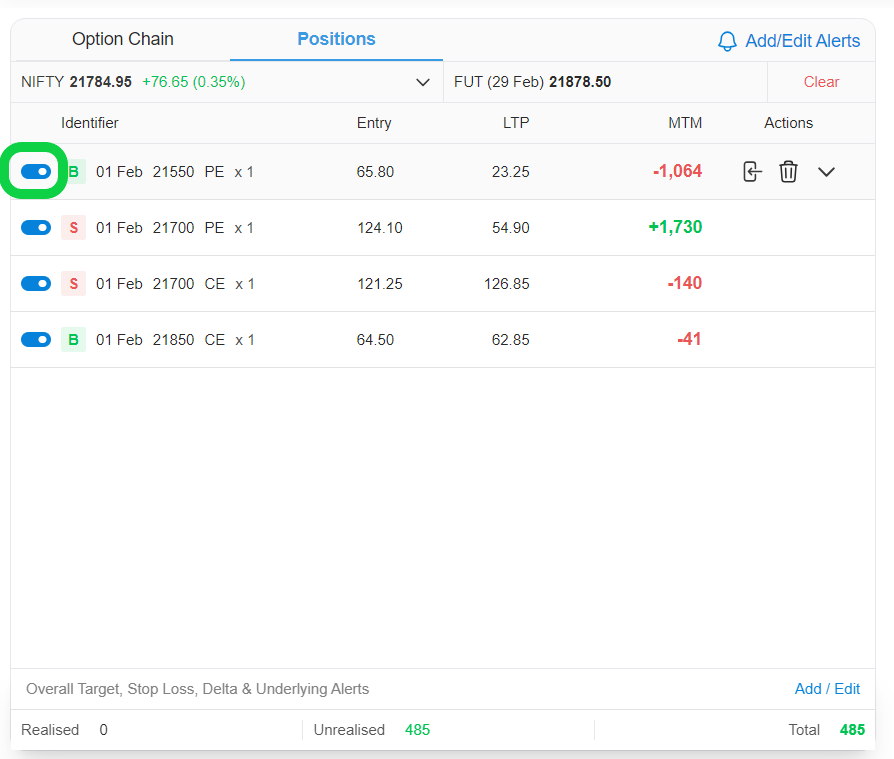Click MTM value -140
Image resolution: width=894 pixels, height=759 pixels.
click(685, 283)
